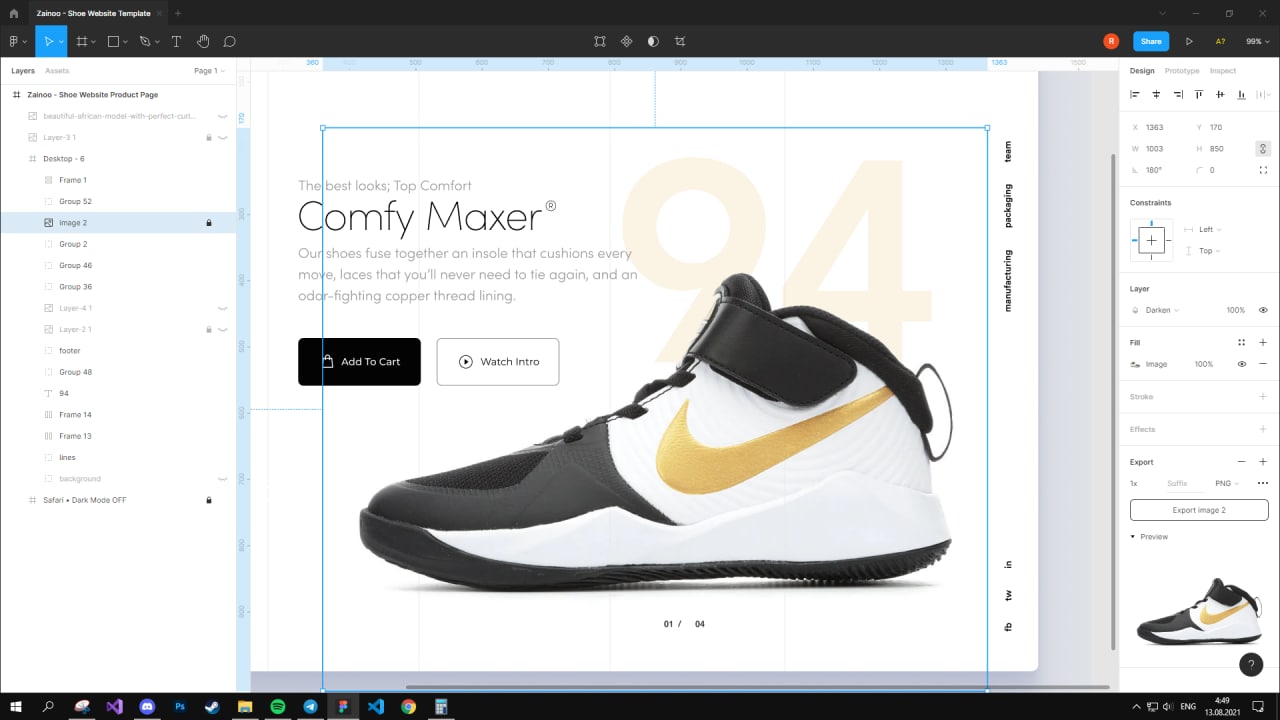The height and width of the screenshot is (720, 1280).
Task: Click the user avatar R
Action: pyautogui.click(x=1111, y=41)
